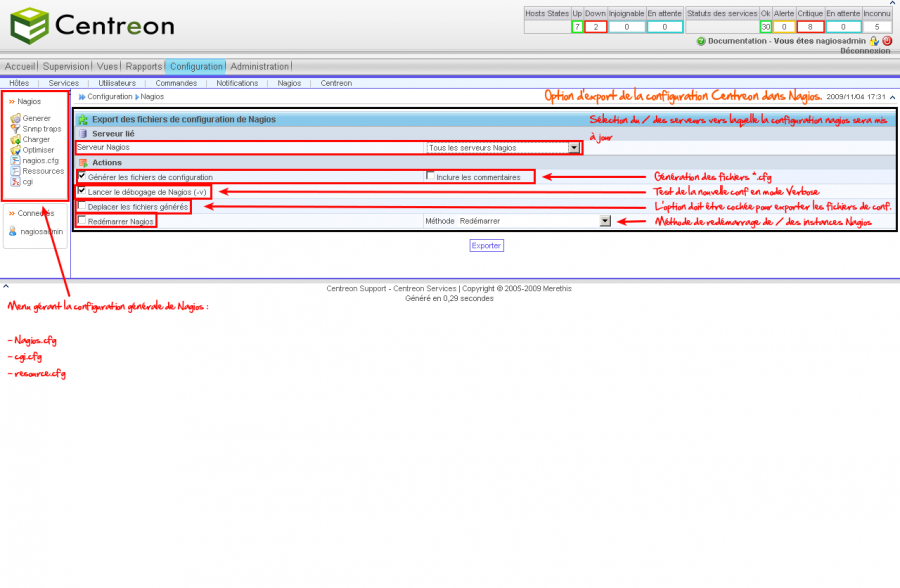This screenshot has height=588, width=900.
Task: Open the Administration tab
Action: [x=259, y=67]
